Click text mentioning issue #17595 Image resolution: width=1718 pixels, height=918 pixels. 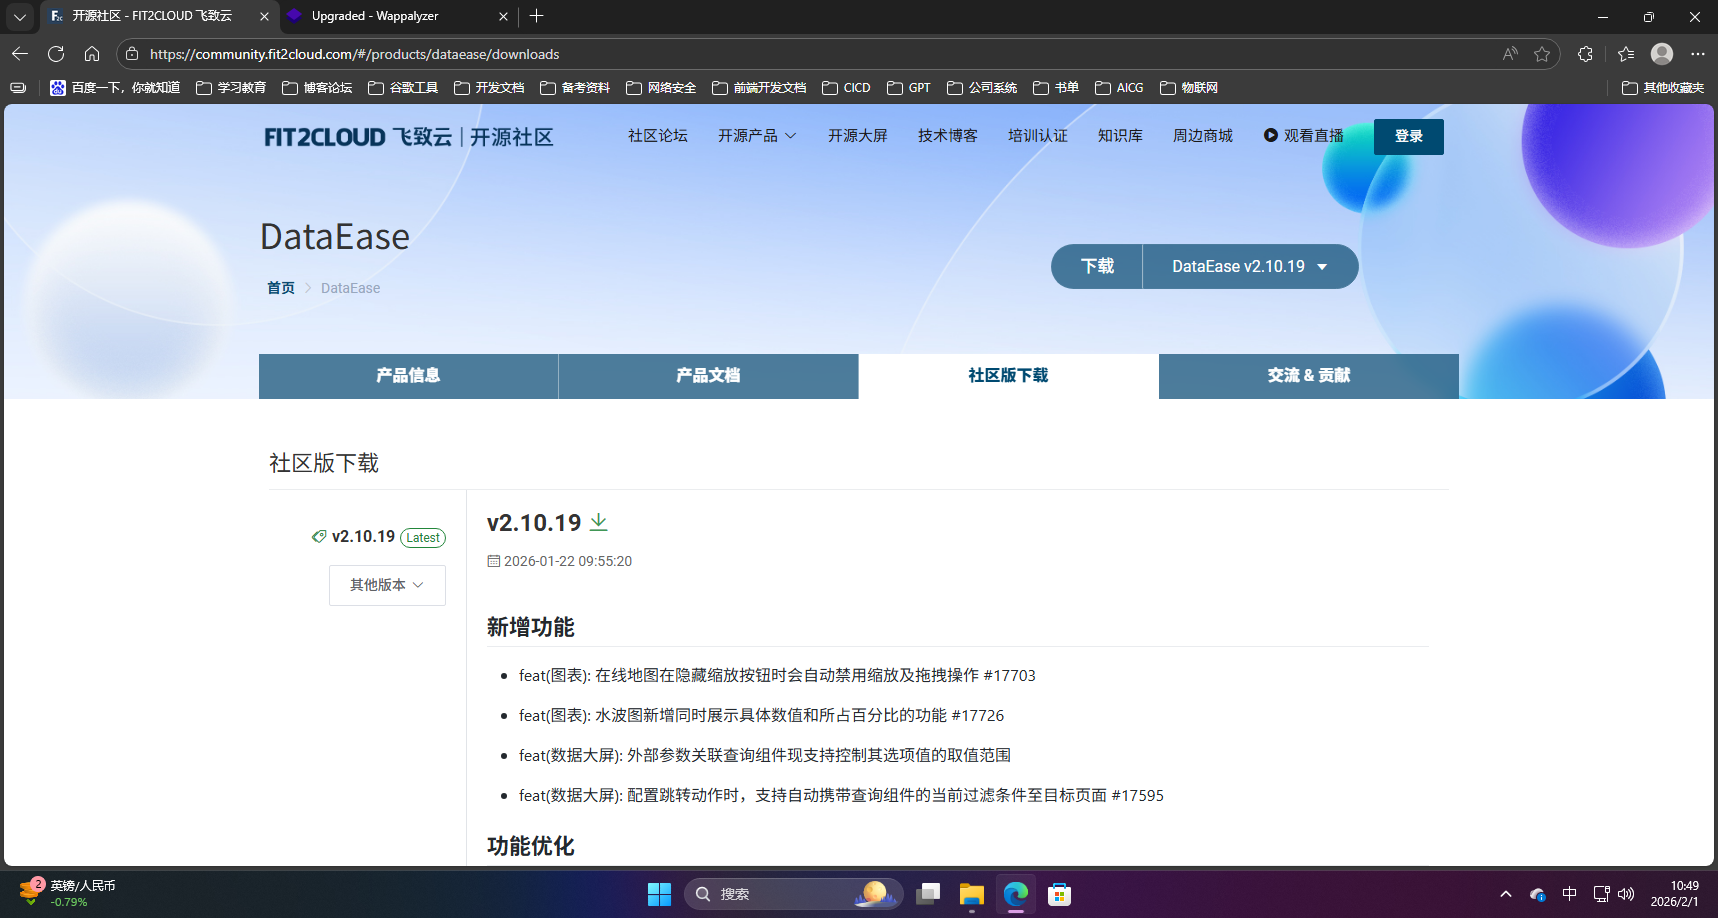pyautogui.click(x=841, y=796)
